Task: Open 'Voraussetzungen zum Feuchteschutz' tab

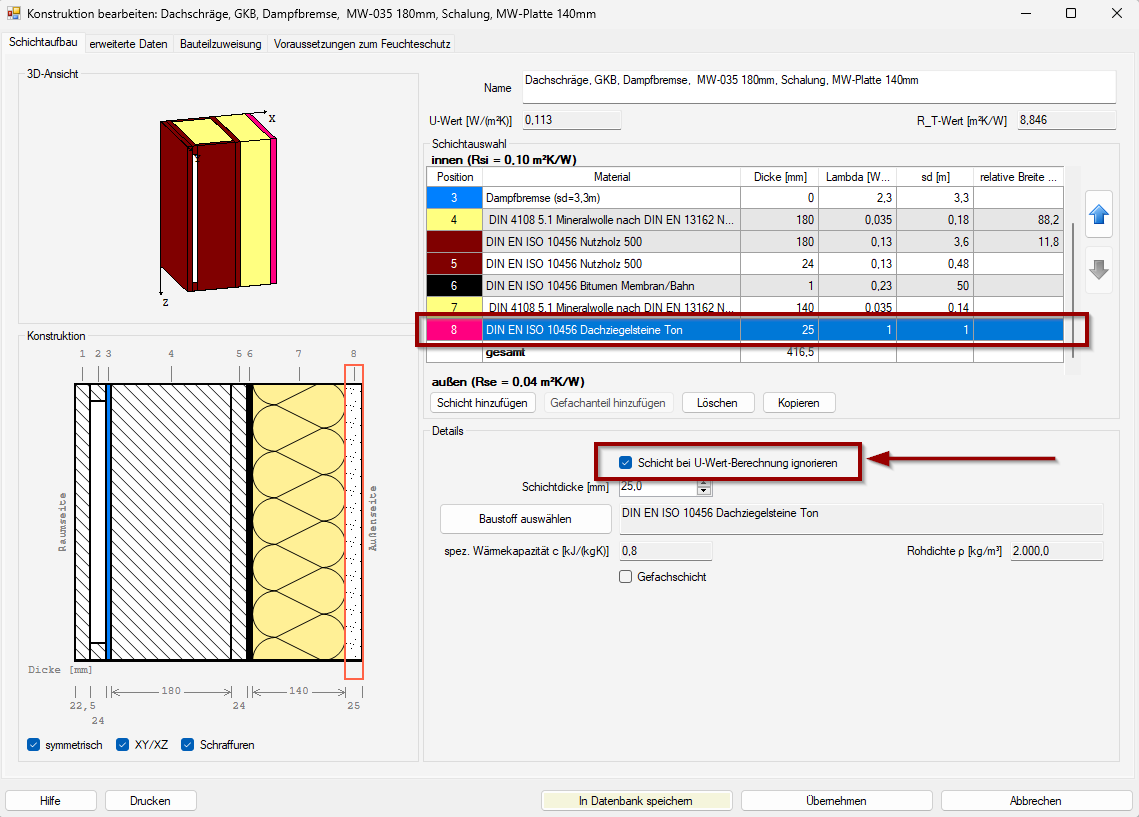Action: (362, 44)
